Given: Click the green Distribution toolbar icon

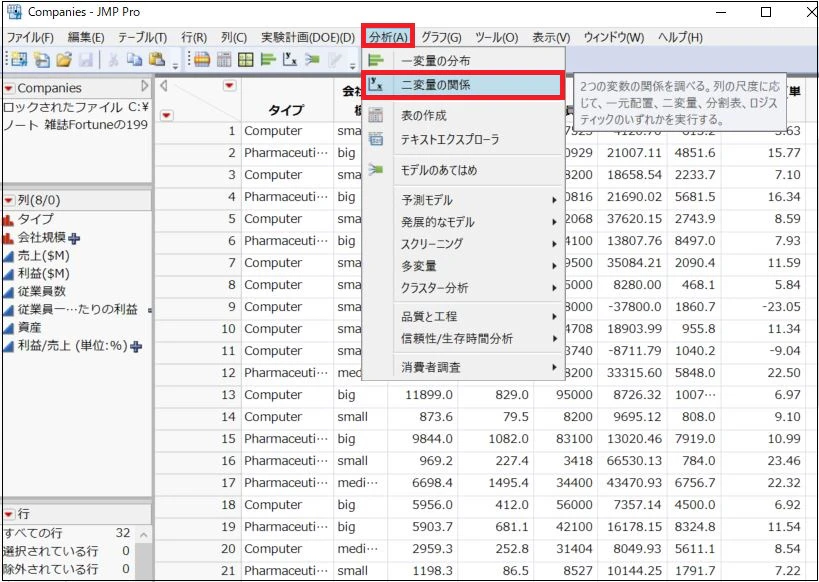Looking at the screenshot, I should pos(268,60).
